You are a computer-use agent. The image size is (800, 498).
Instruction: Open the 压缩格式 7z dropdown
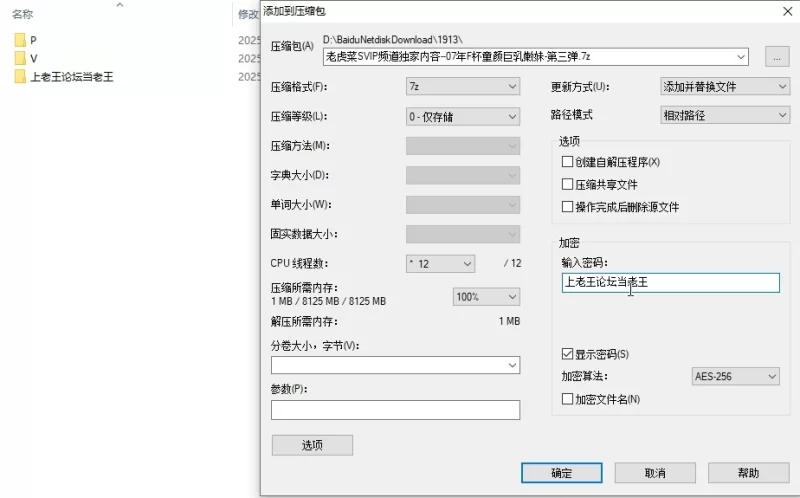click(462, 87)
